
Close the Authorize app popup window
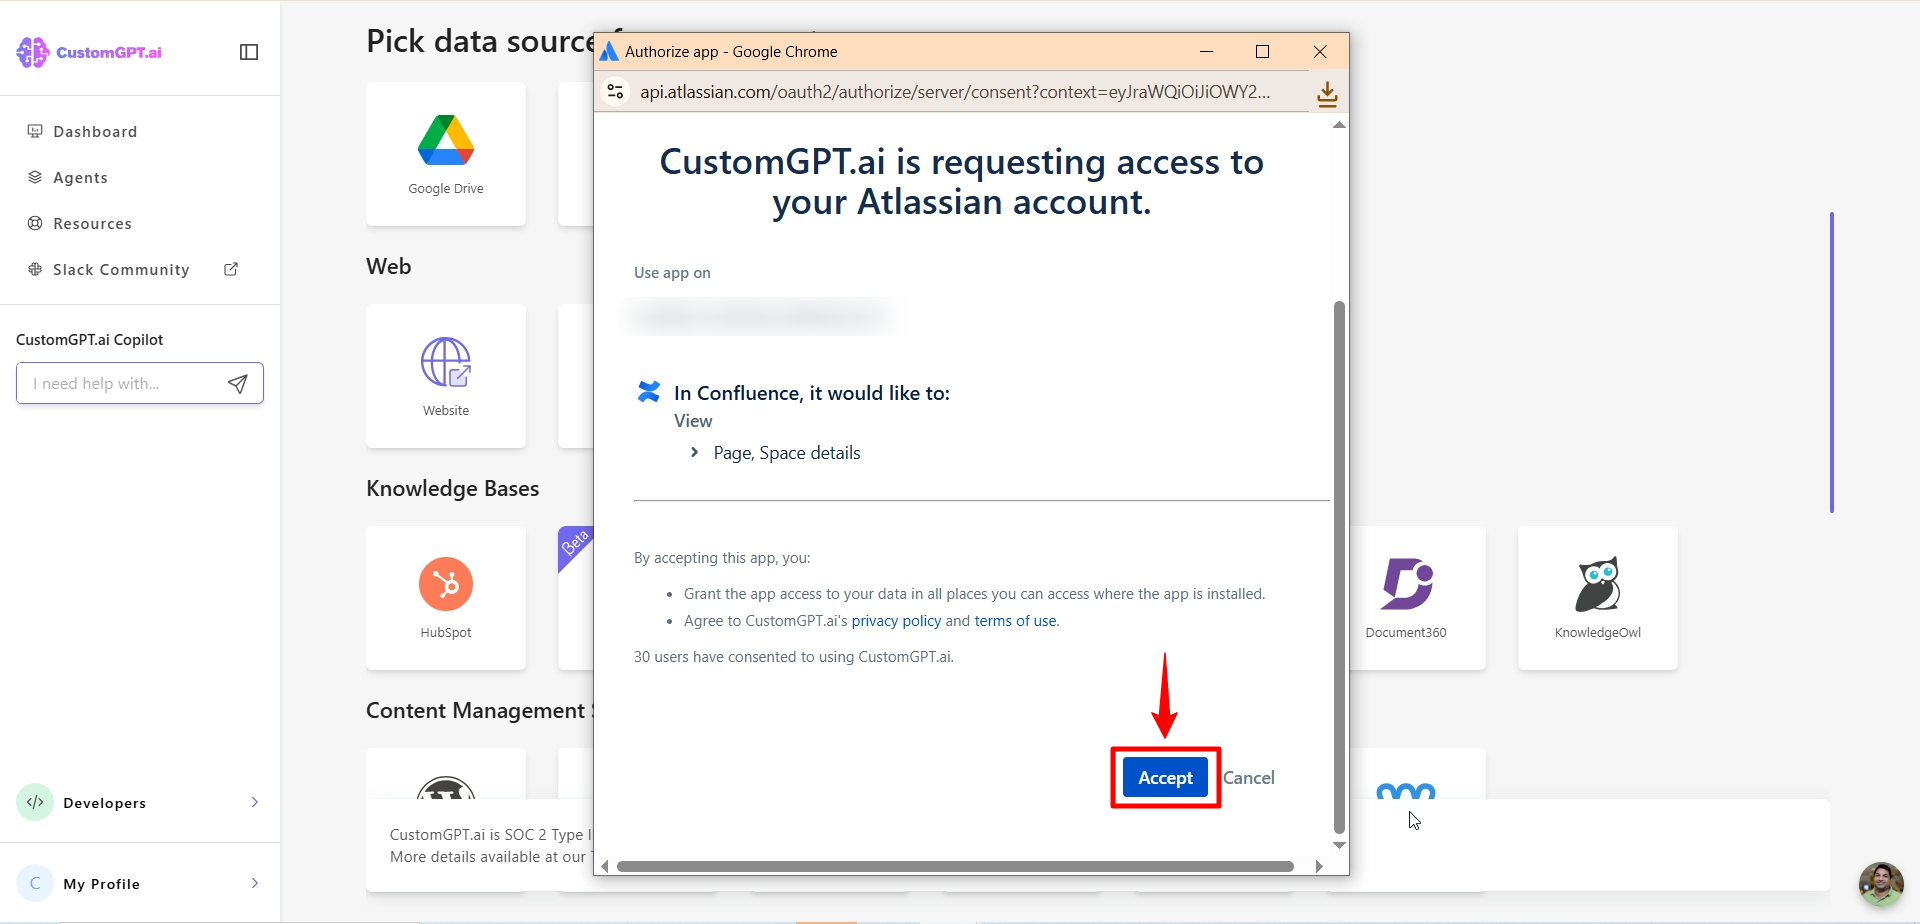tap(1320, 51)
